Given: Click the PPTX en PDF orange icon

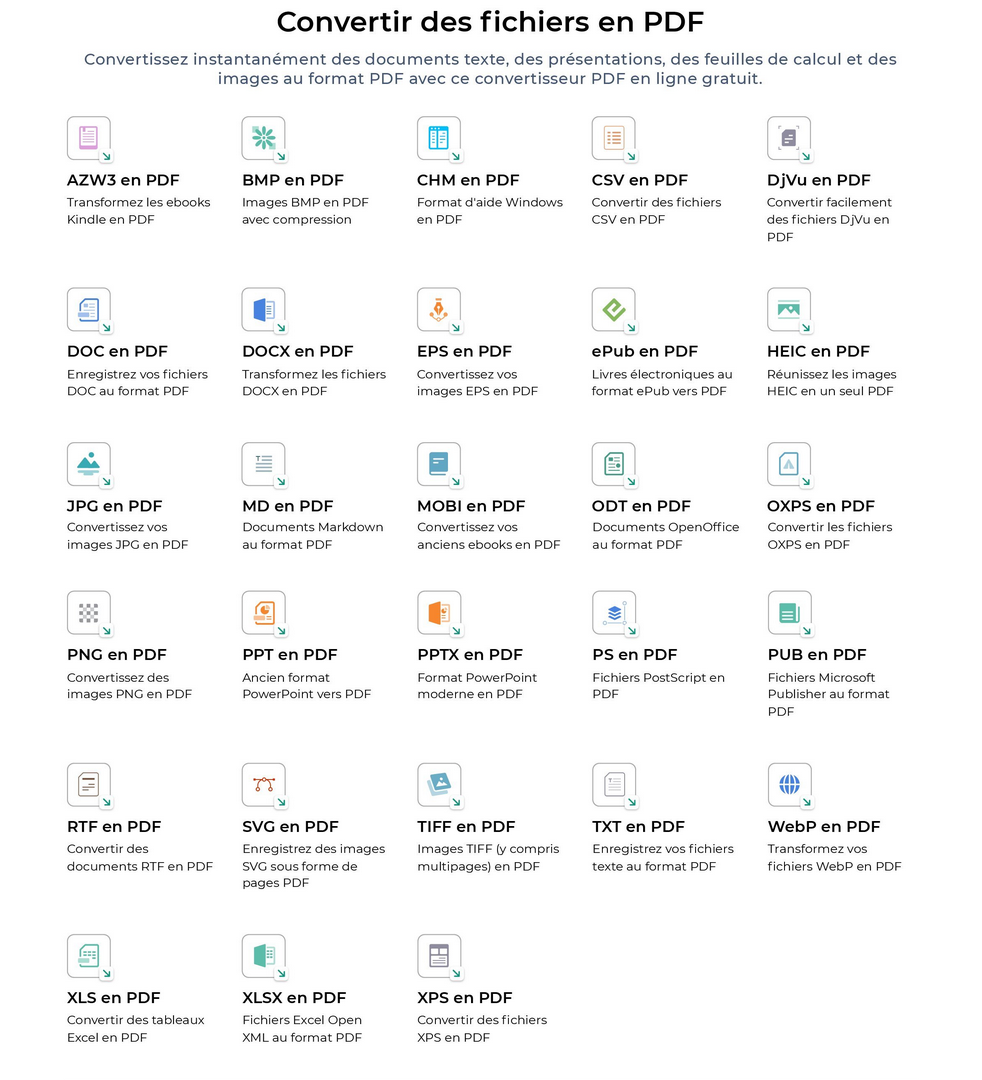Looking at the screenshot, I should tap(439, 613).
